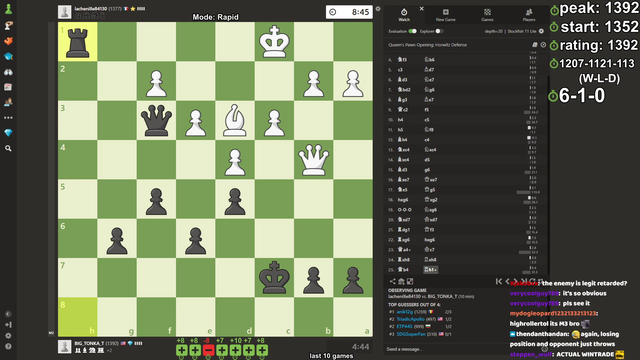Open the Puzzles icon in sidebar
The image size is (640, 360).
(8, 41)
